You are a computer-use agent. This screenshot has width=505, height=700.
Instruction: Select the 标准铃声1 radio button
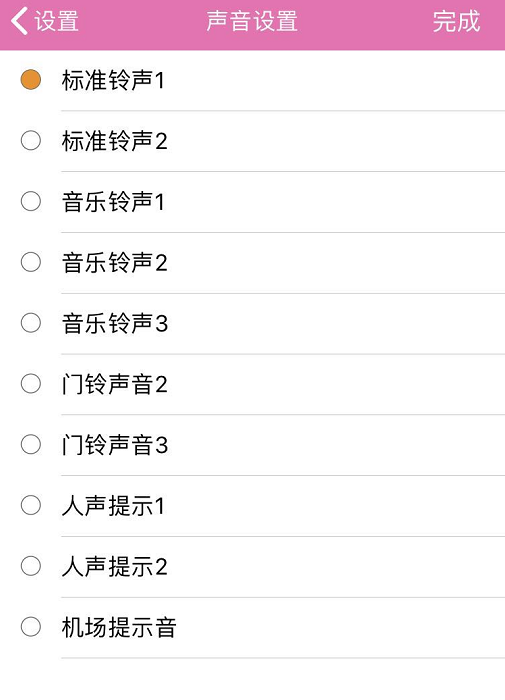[31, 80]
